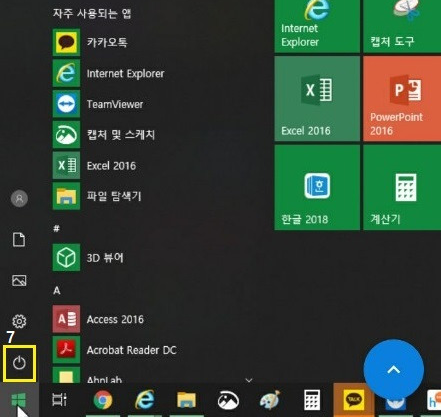Click the Internet Explorer tile

coord(317,26)
